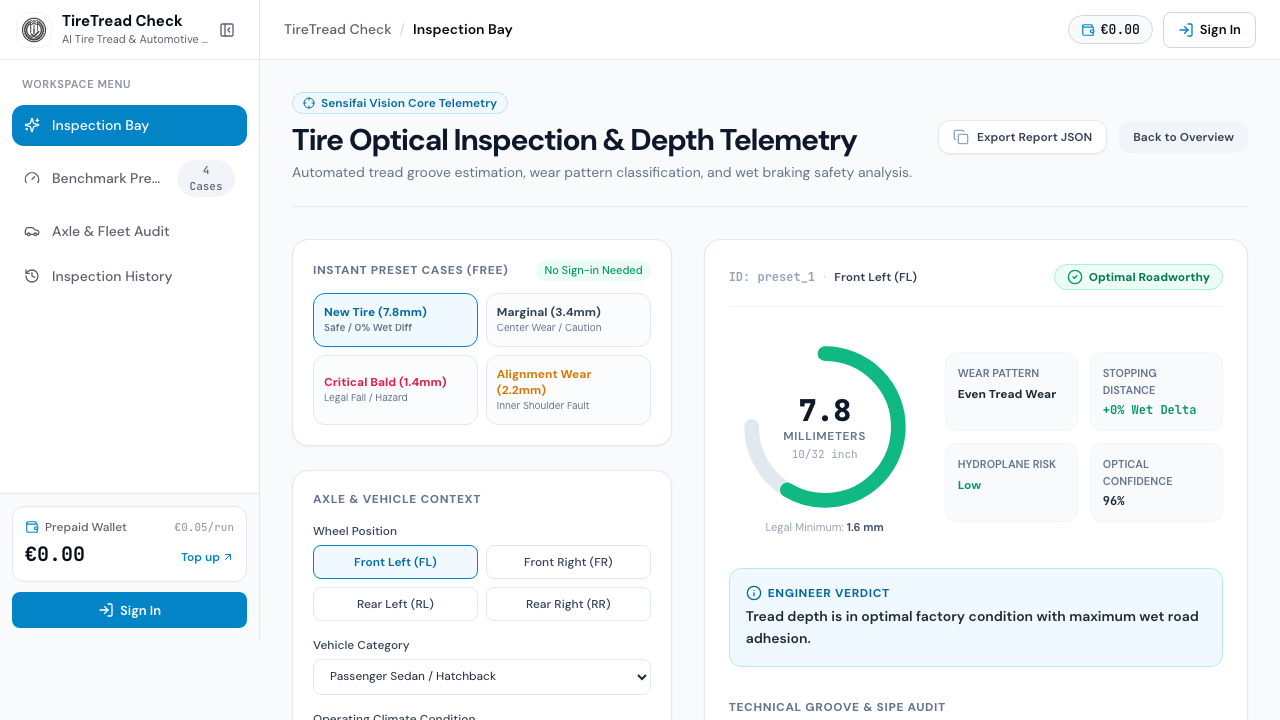Screen dimensions: 1280x720
Task: Open the Vehicle Category dropdown
Action: coord(482,676)
